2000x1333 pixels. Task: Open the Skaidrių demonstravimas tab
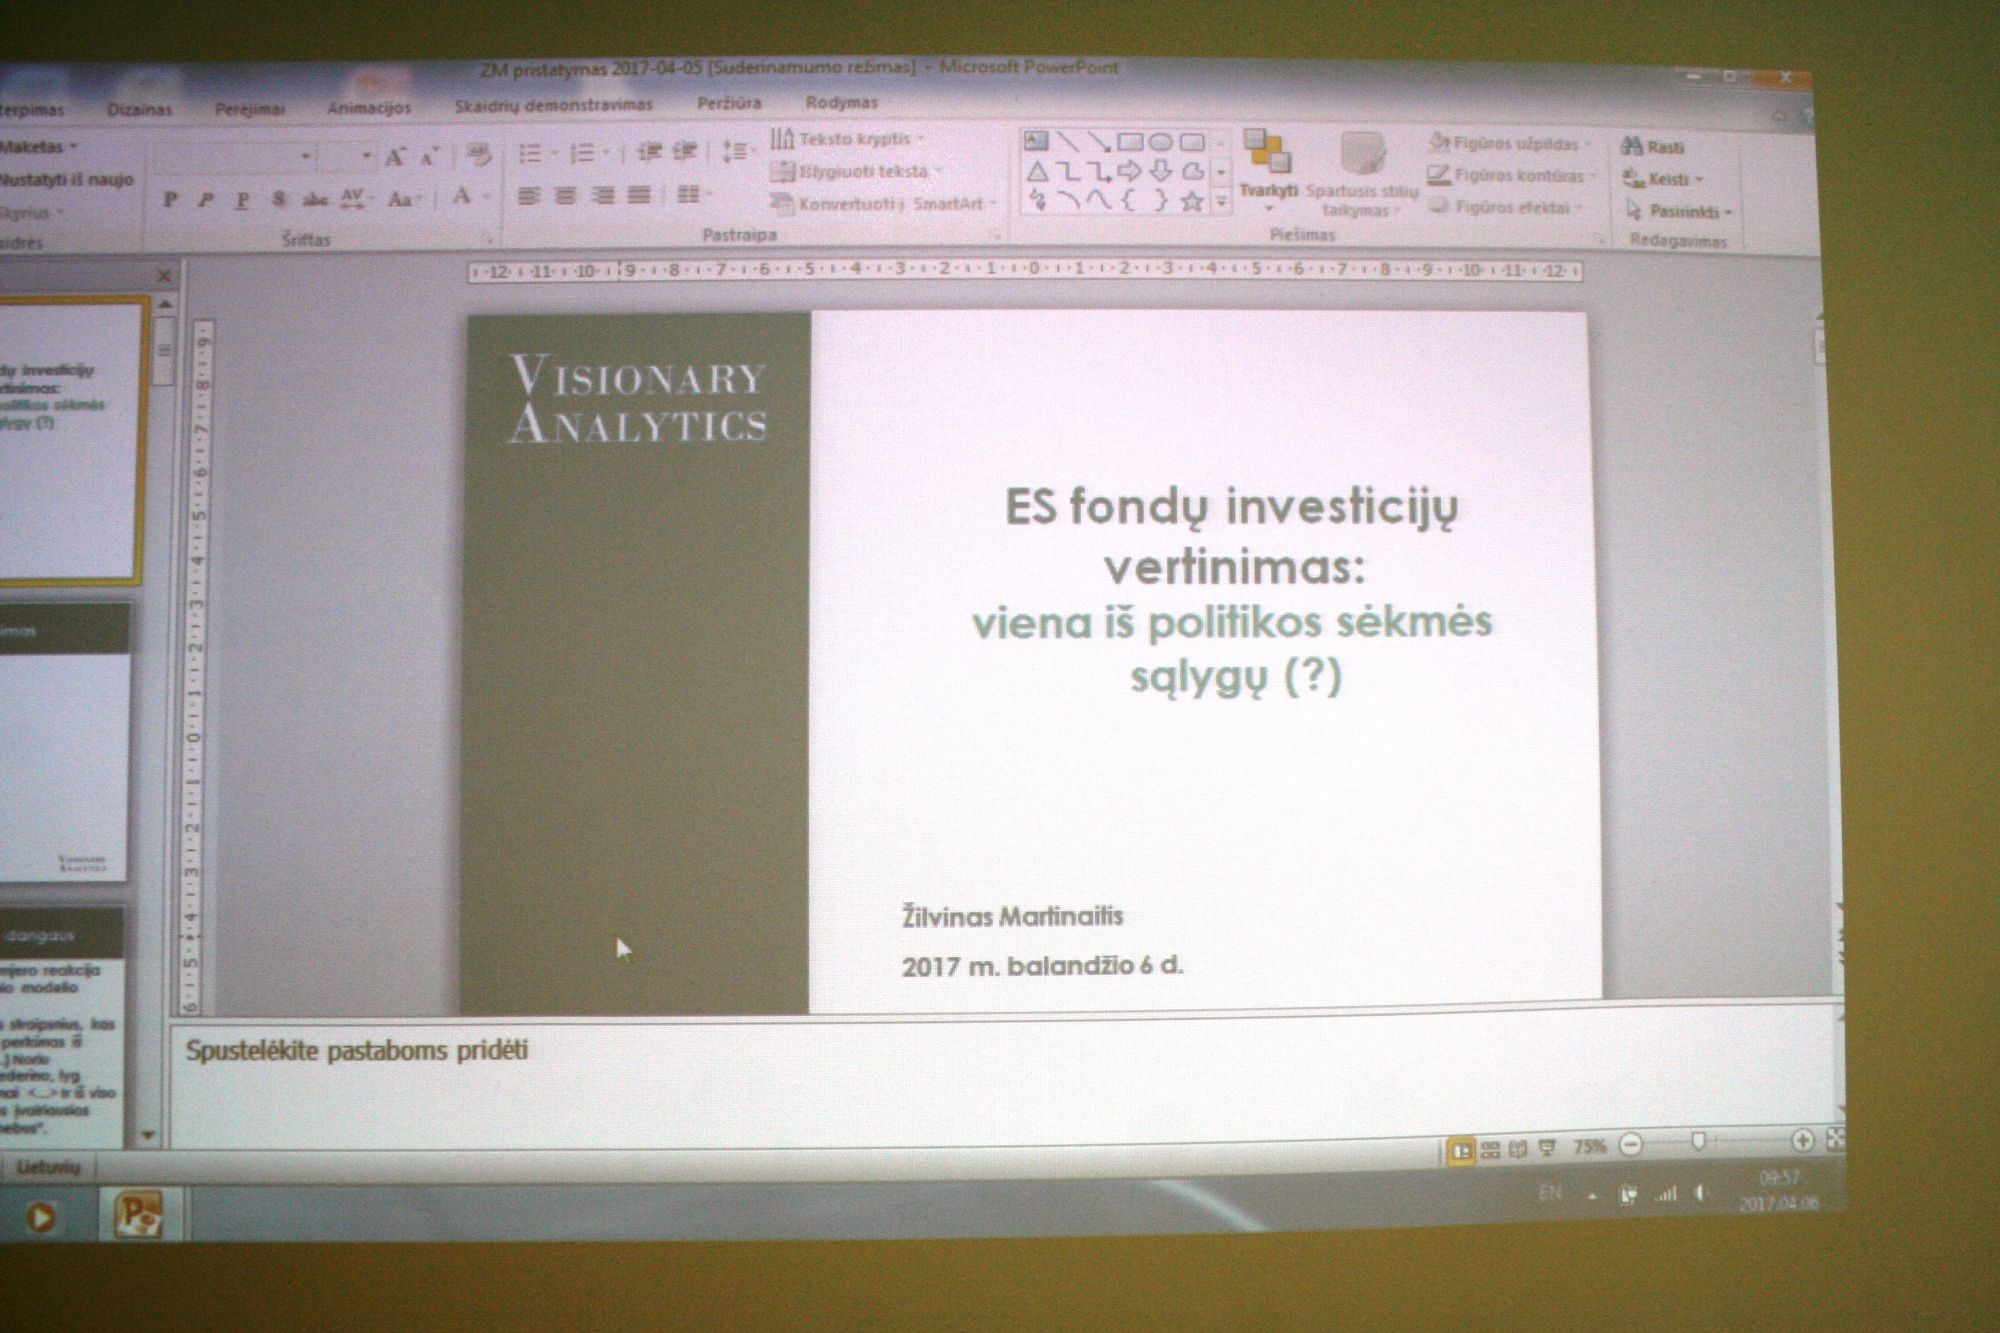click(x=554, y=104)
